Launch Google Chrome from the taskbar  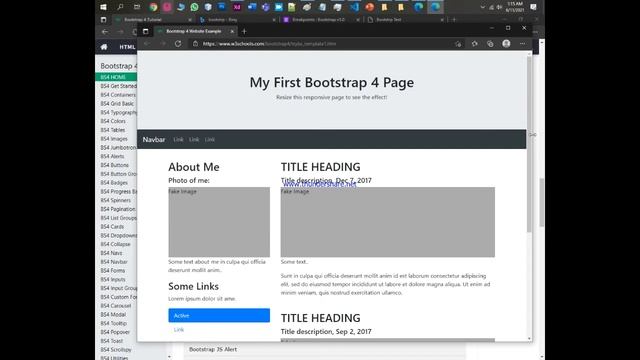[x=153, y=7]
